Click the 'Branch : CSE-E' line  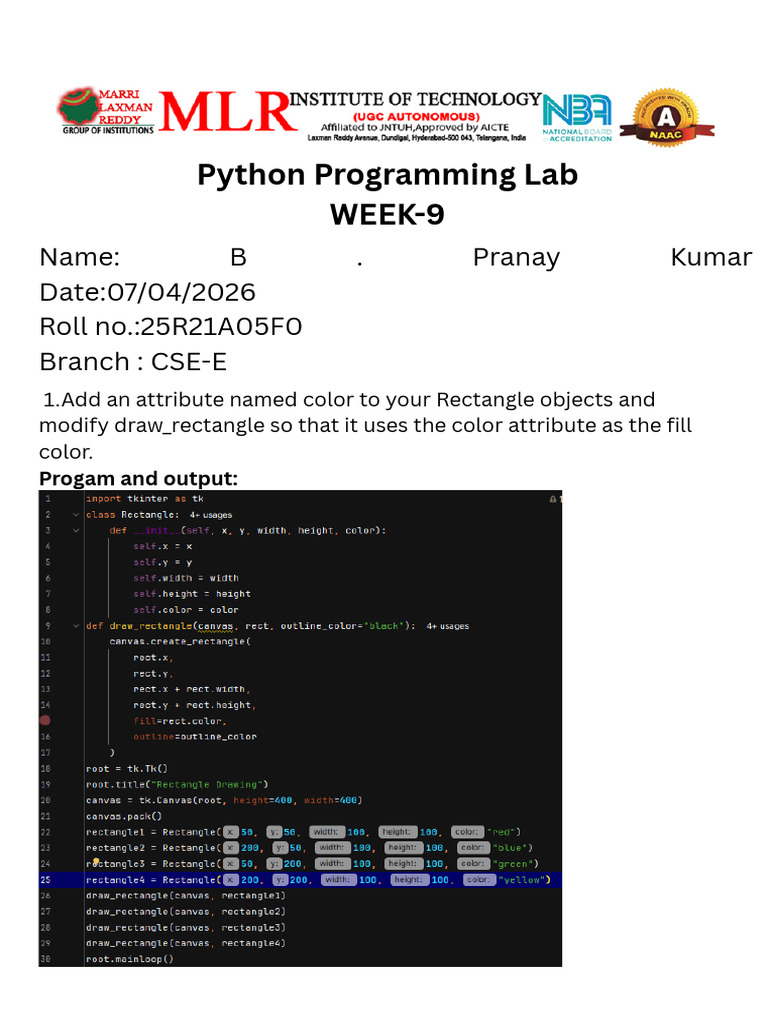(x=133, y=362)
